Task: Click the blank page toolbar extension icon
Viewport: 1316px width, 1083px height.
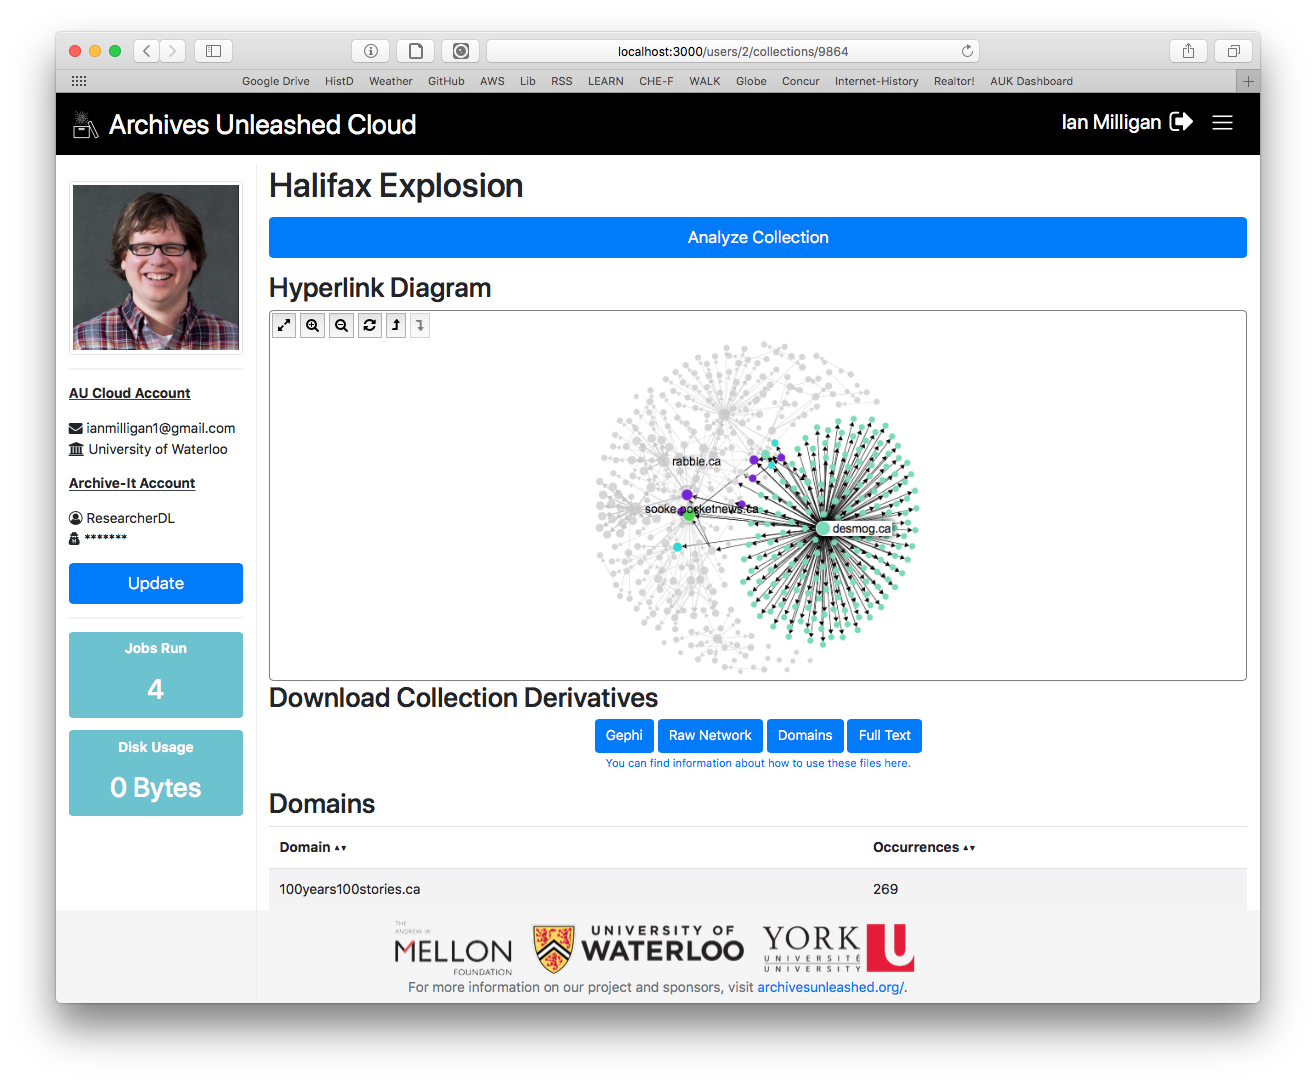Action: (x=416, y=51)
